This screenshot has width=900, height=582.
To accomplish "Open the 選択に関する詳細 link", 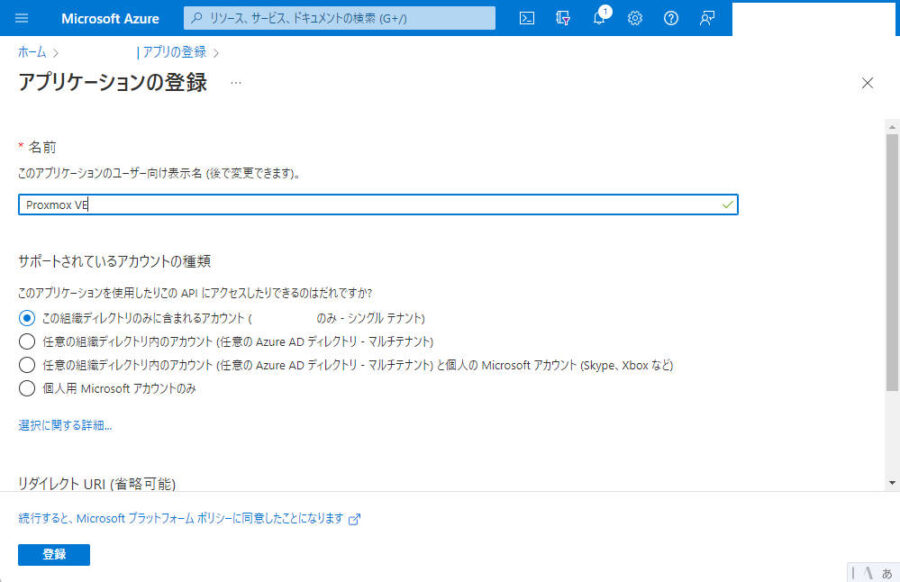I will pos(50,424).
